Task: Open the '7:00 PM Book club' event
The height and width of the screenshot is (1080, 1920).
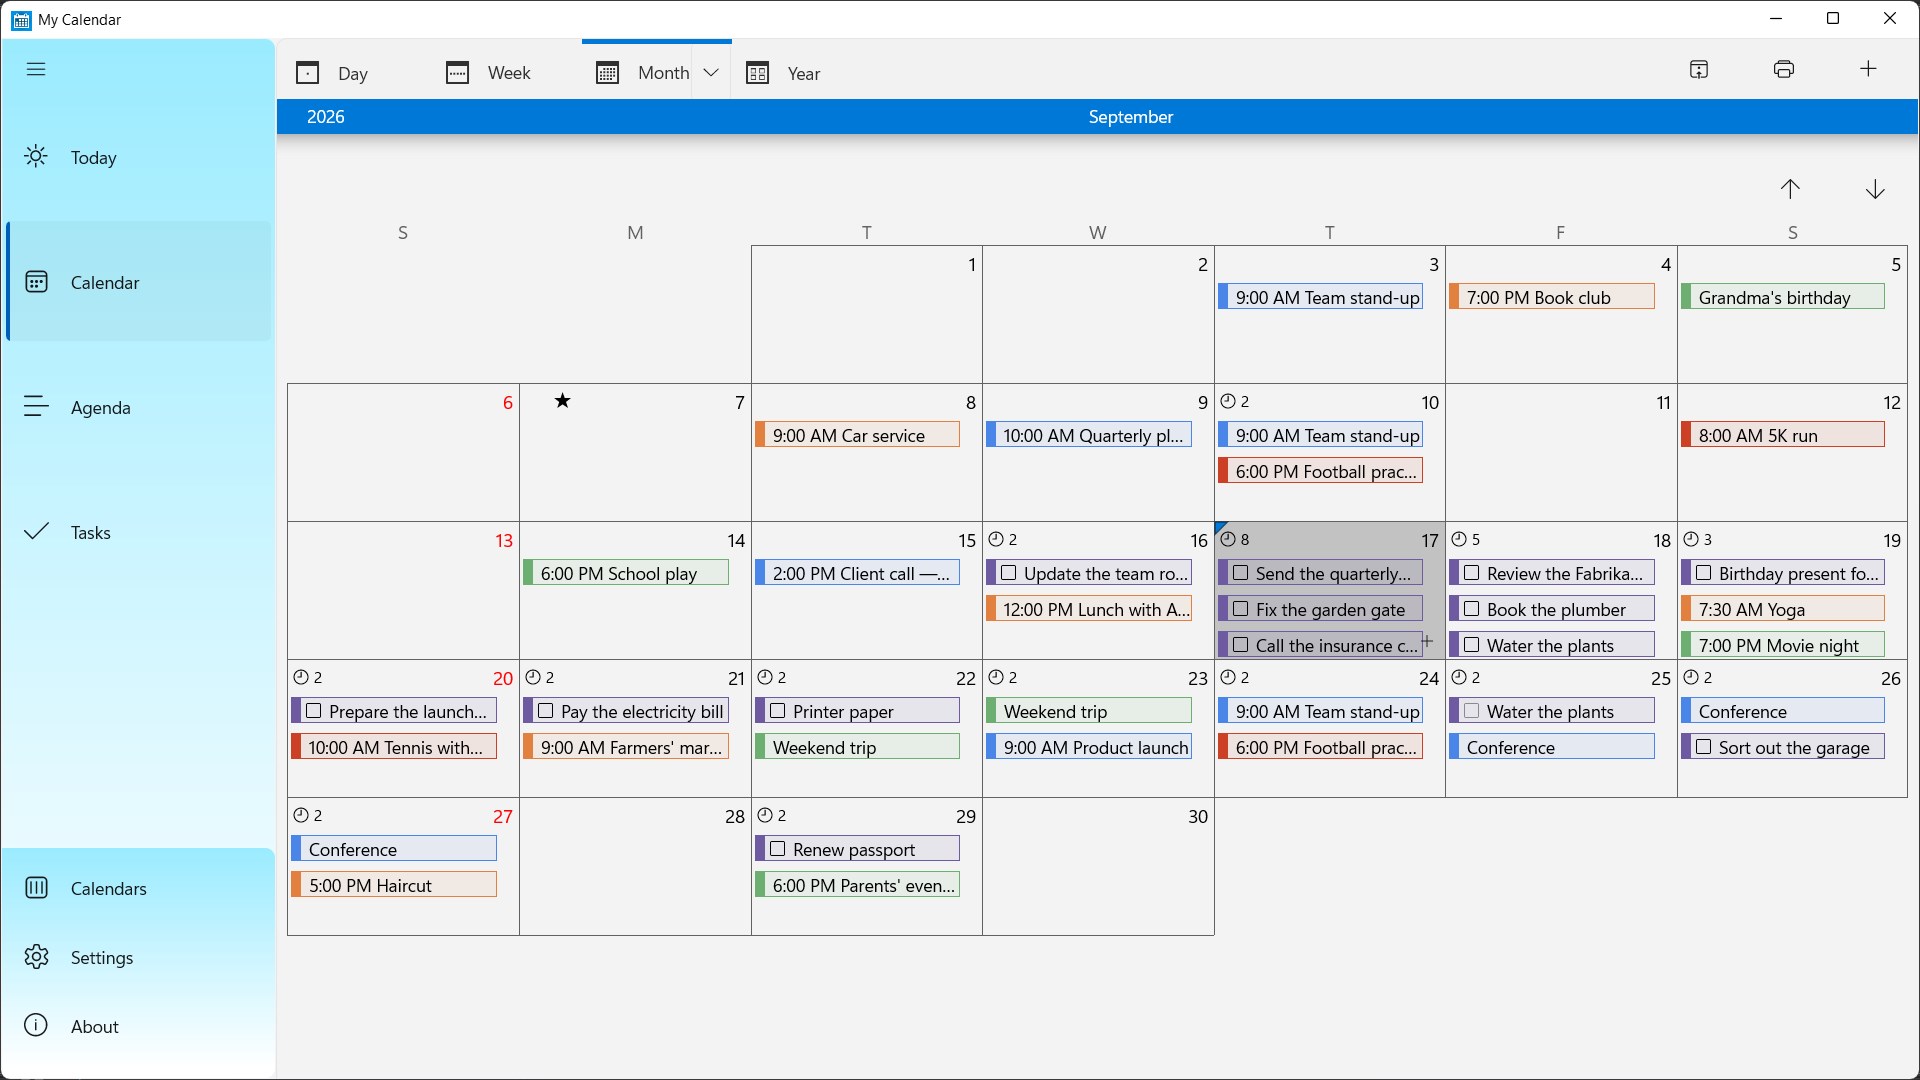Action: [1551, 297]
